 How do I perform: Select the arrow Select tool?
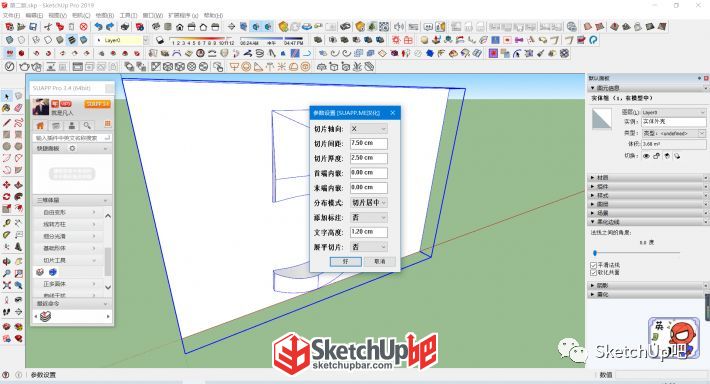6,96
